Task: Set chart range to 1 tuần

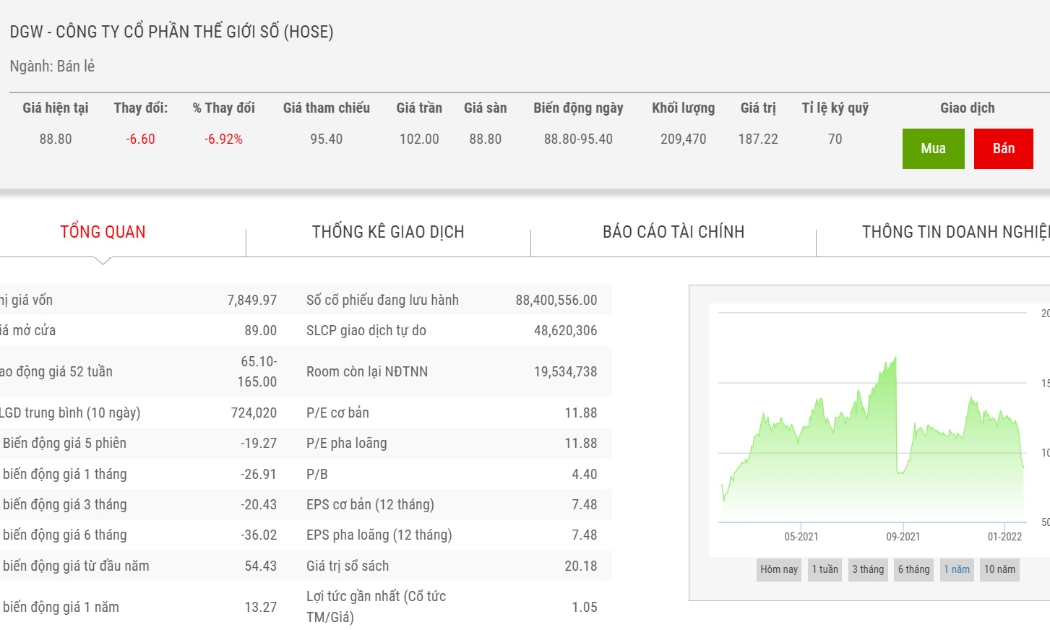Action: [x=825, y=569]
